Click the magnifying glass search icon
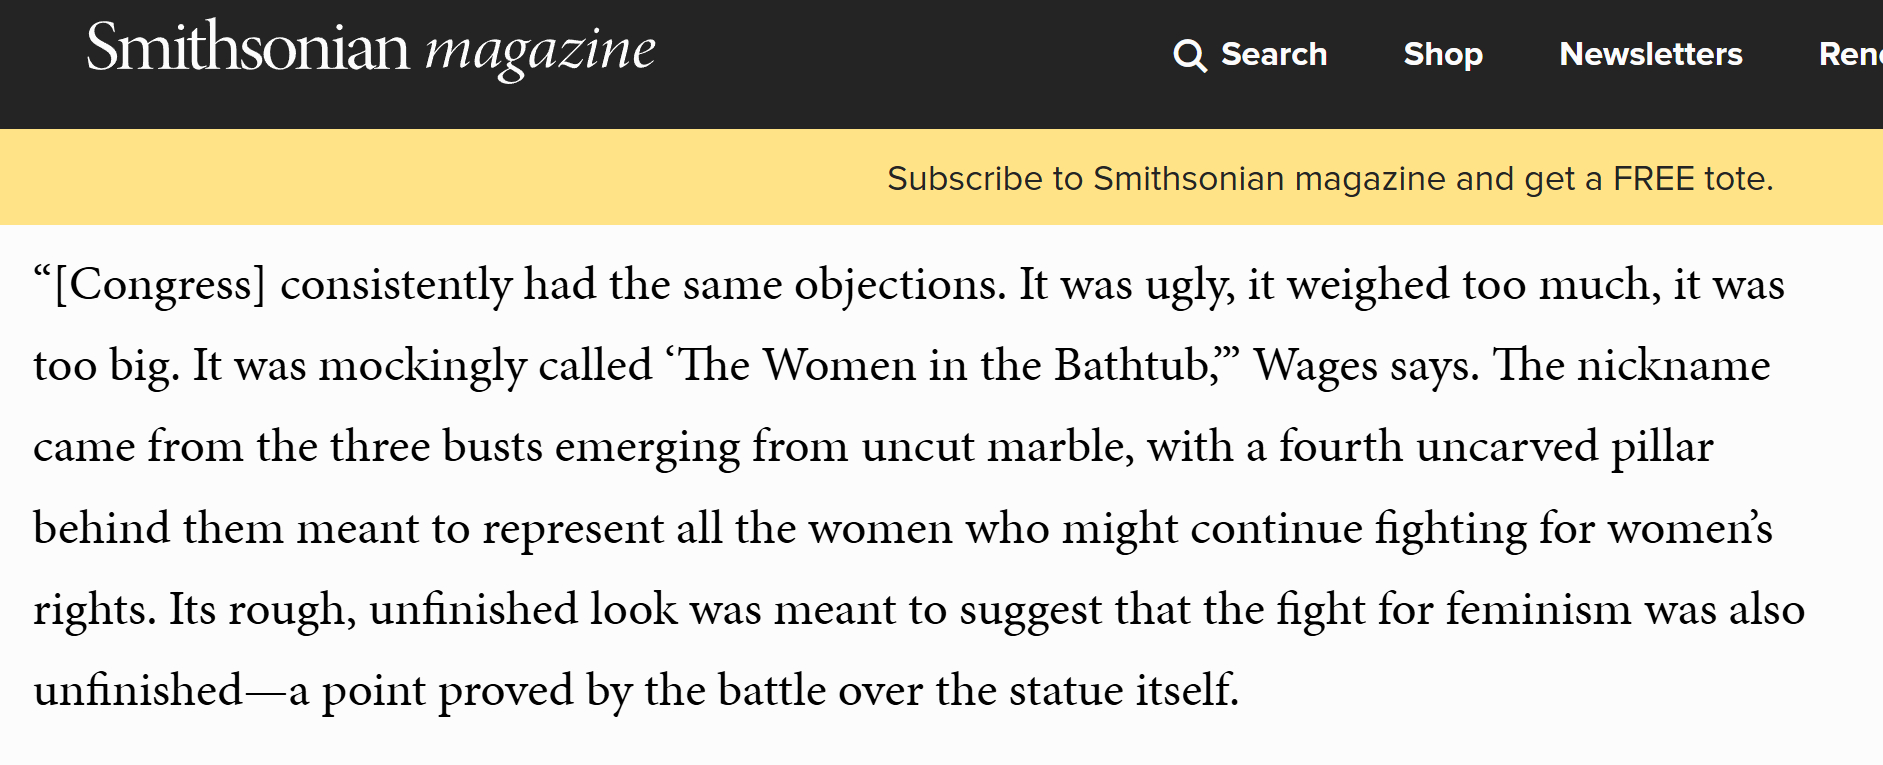1883x765 pixels. (1189, 55)
